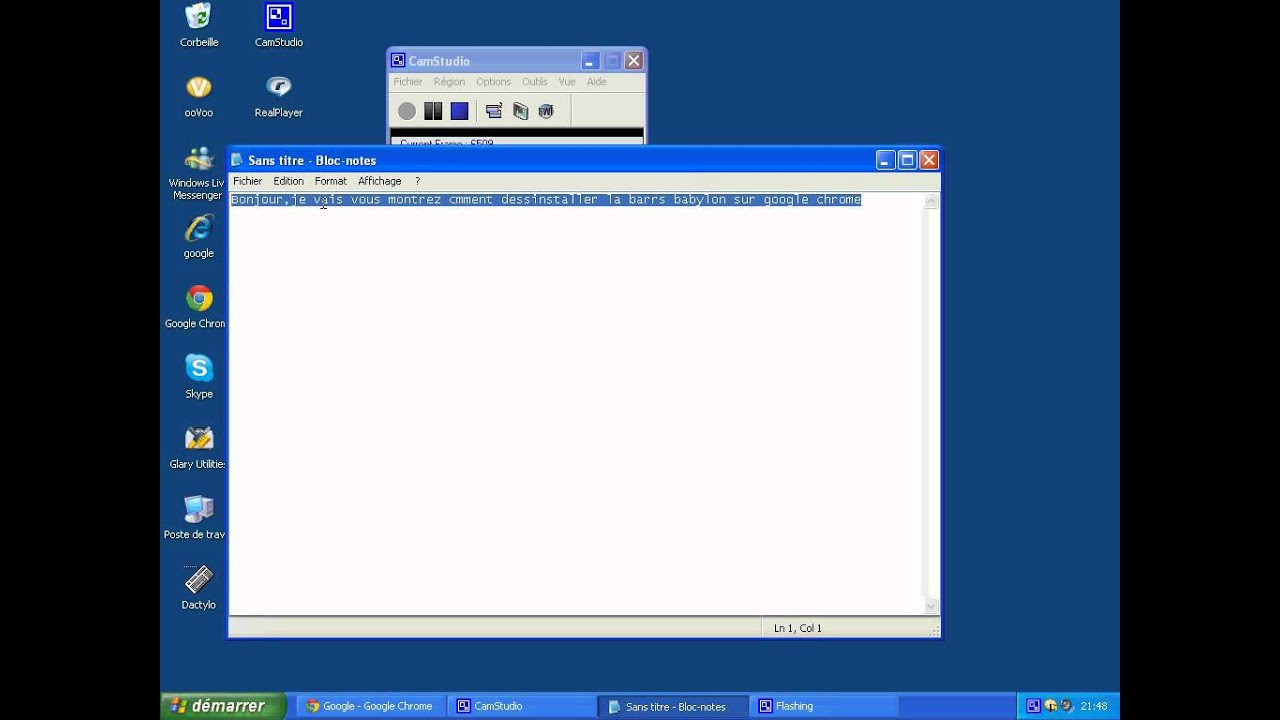Viewport: 1280px width, 720px height.
Task: Click the 21:48 taskbar clock
Action: click(x=1093, y=706)
